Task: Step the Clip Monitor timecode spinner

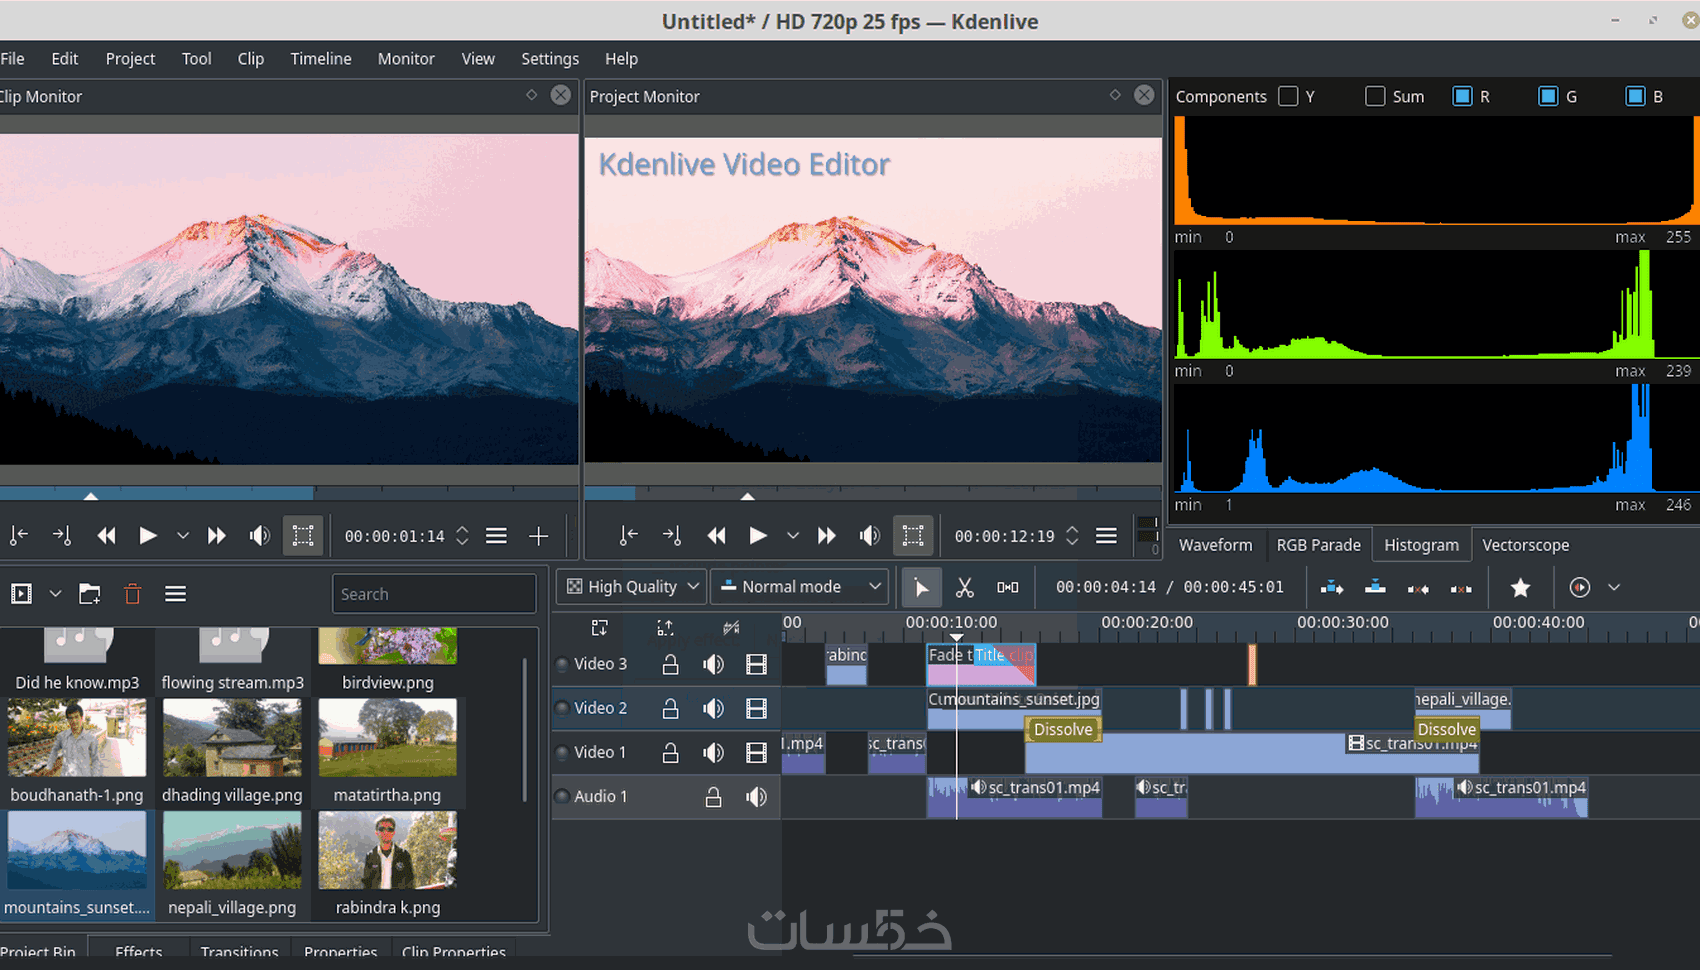Action: [x=462, y=536]
